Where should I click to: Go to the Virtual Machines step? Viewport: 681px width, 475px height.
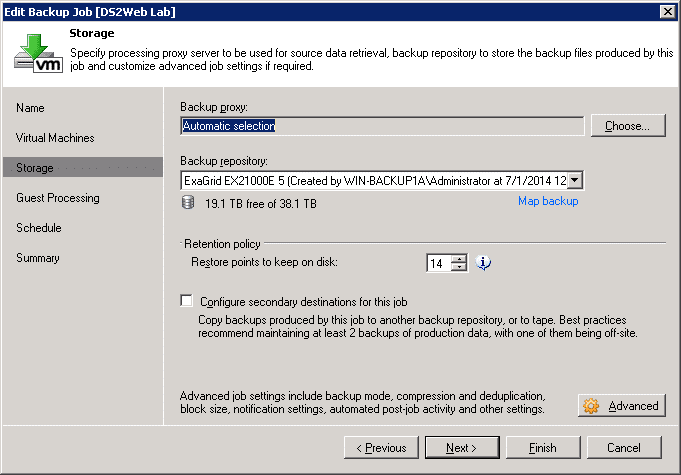tap(55, 138)
